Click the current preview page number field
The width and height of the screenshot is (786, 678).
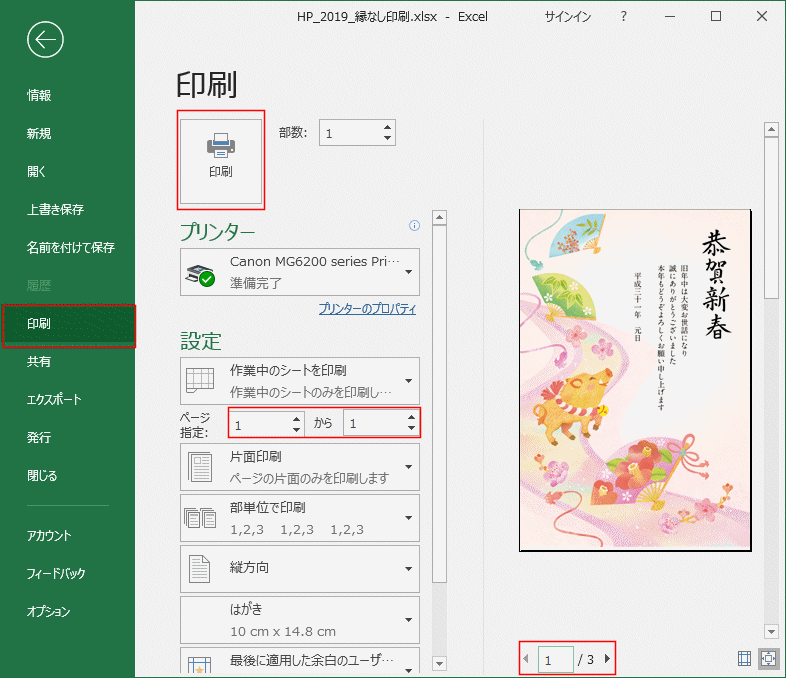[x=555, y=659]
